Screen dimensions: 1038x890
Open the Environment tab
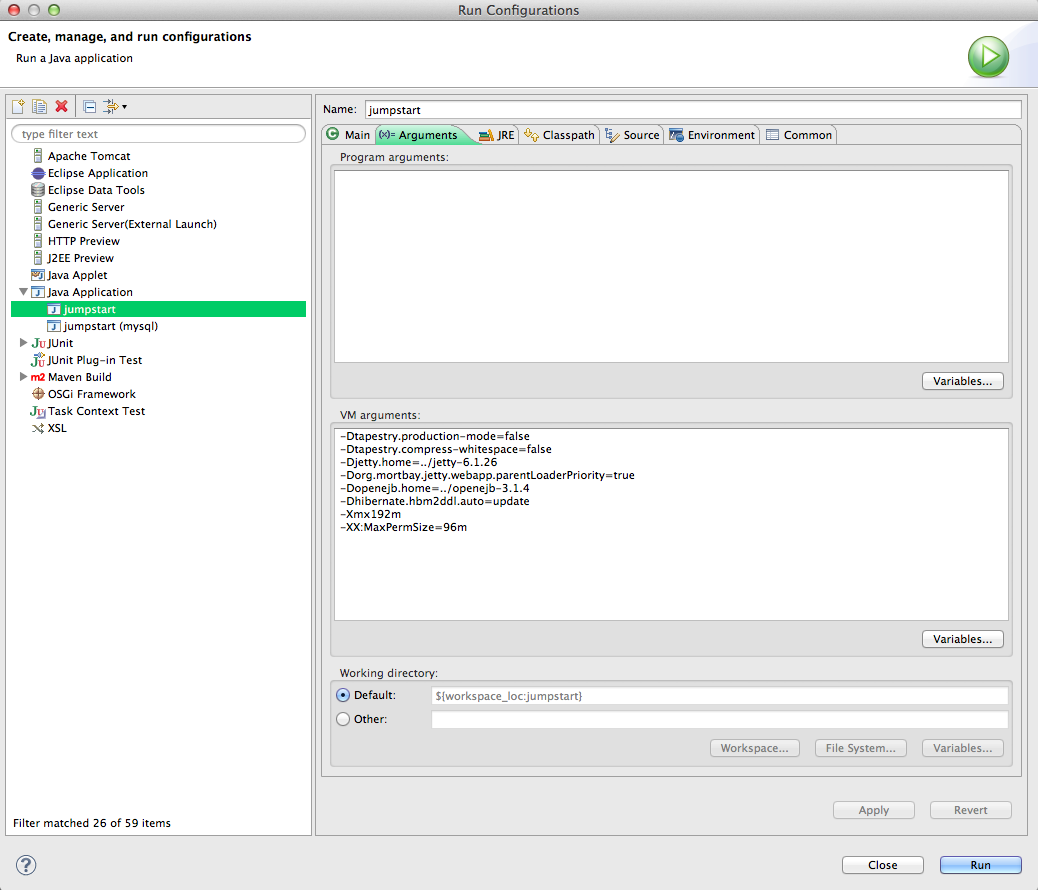(712, 134)
